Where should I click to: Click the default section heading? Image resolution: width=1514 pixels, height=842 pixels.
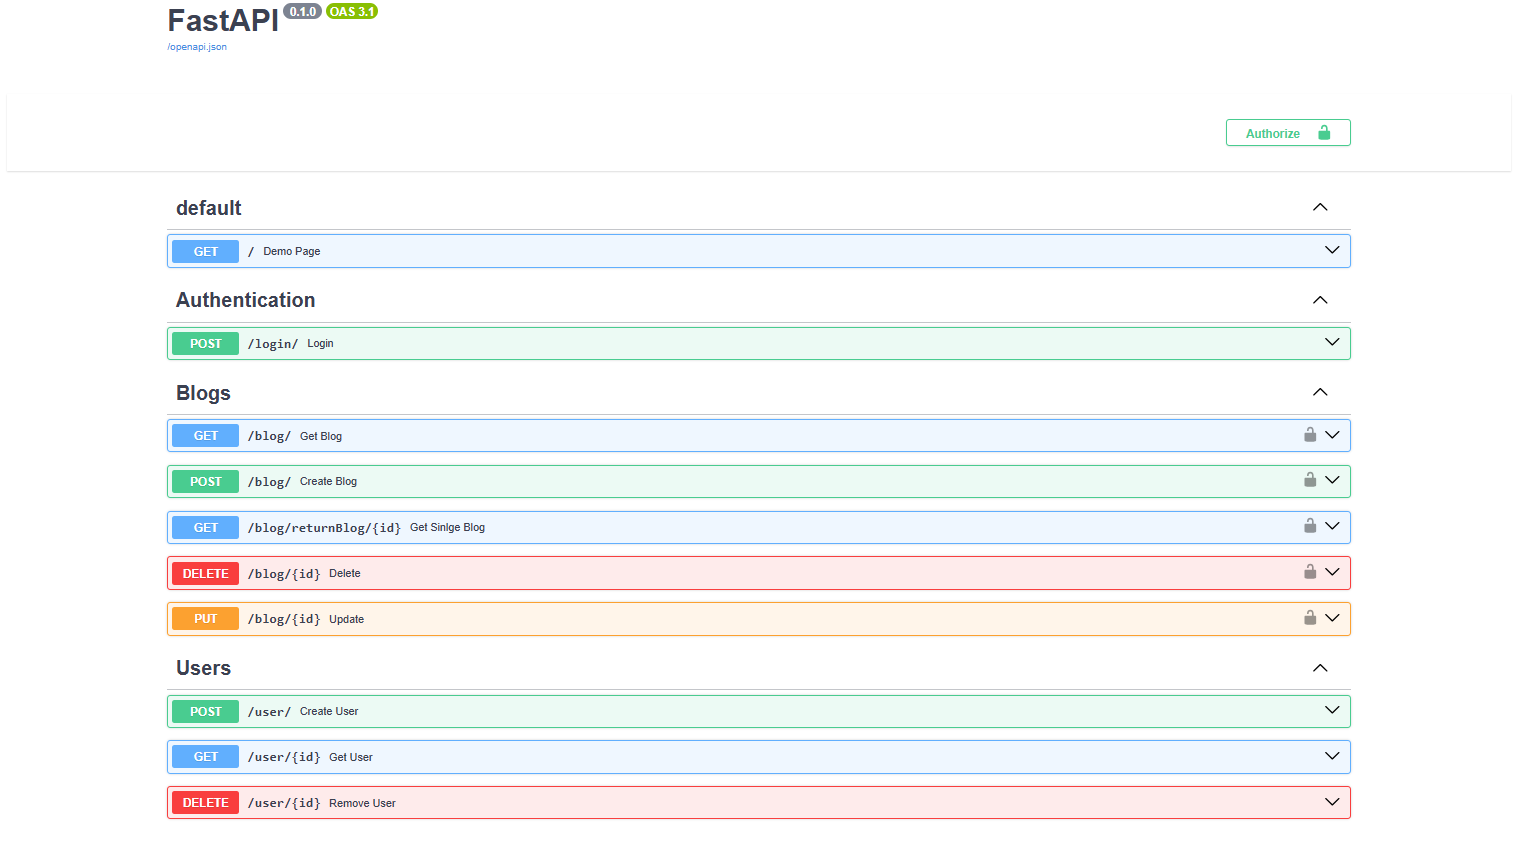click(209, 208)
